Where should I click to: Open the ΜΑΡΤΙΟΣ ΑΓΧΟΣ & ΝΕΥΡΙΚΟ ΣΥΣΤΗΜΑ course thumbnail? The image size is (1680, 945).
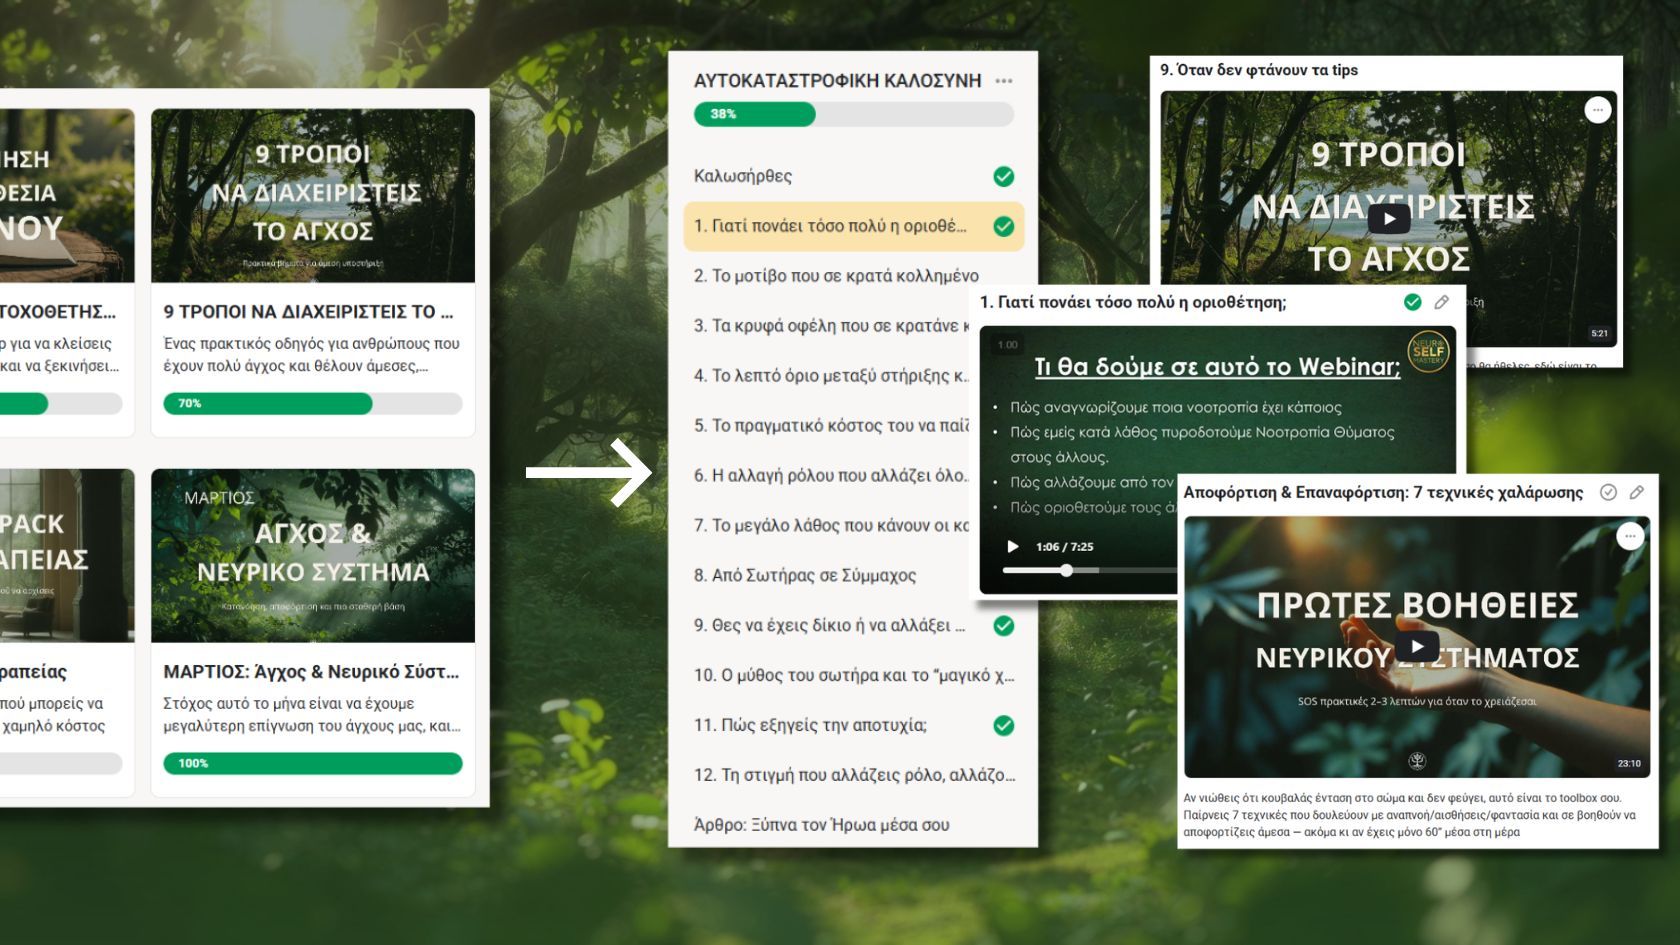click(x=313, y=556)
